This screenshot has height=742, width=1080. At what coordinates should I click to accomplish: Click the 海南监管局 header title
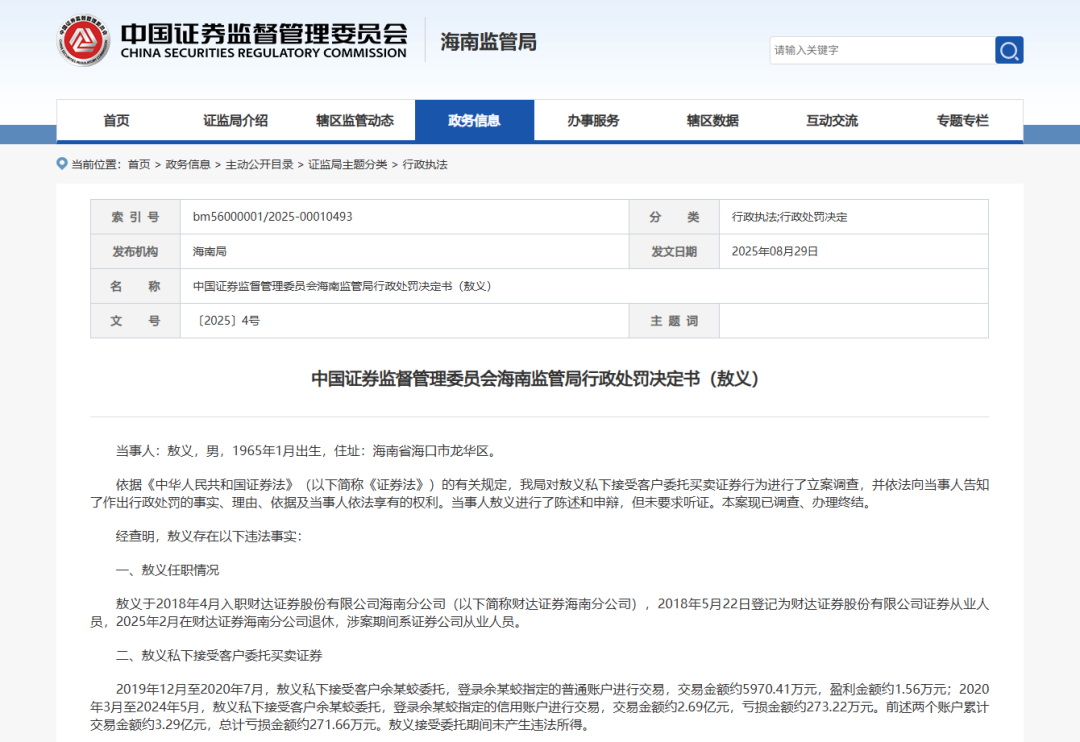pyautogui.click(x=488, y=42)
